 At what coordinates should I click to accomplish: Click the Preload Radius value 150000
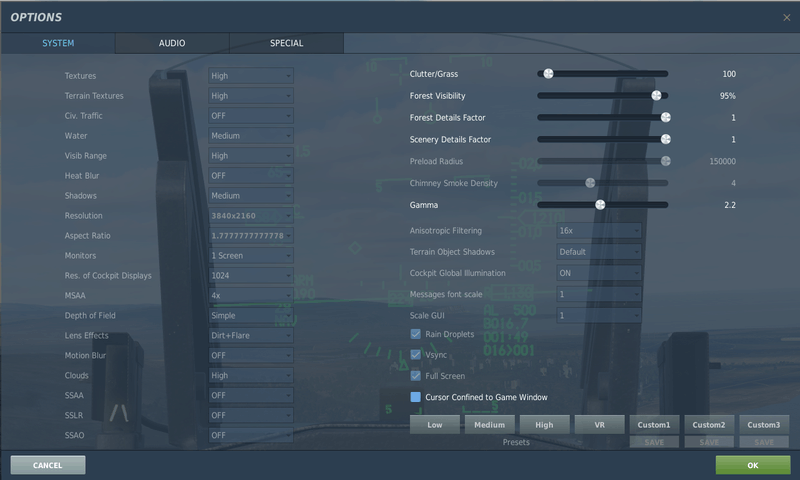click(x=722, y=161)
